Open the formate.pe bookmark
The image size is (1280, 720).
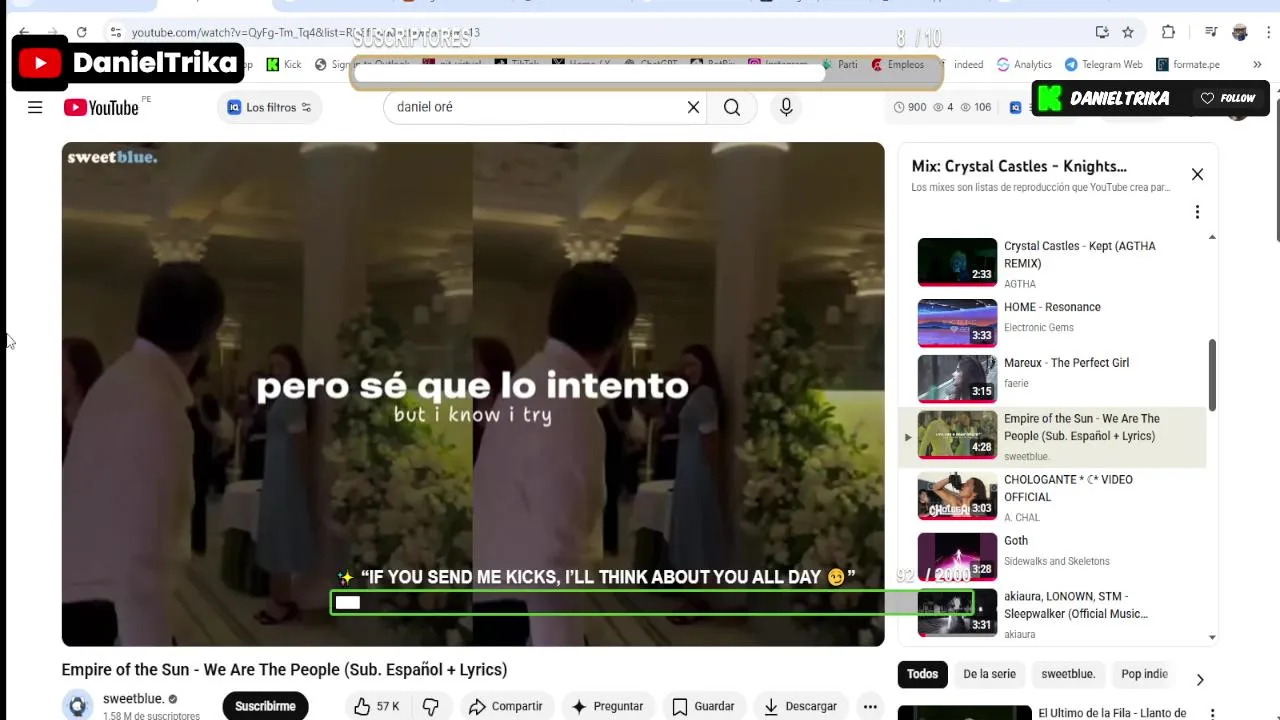click(1187, 64)
